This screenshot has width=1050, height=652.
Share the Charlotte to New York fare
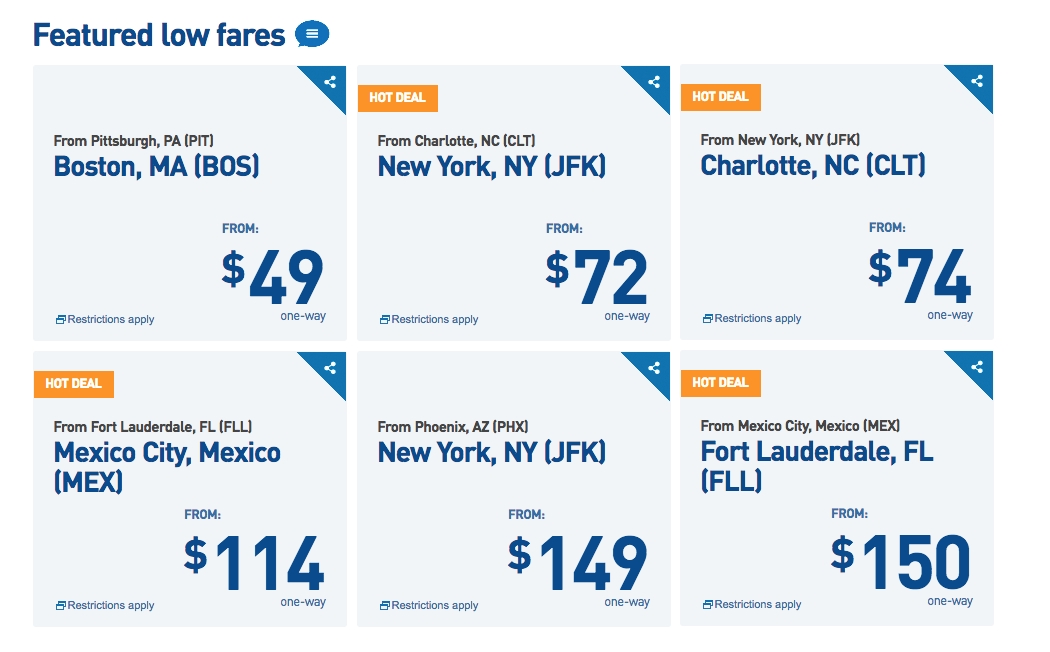pyautogui.click(x=654, y=82)
